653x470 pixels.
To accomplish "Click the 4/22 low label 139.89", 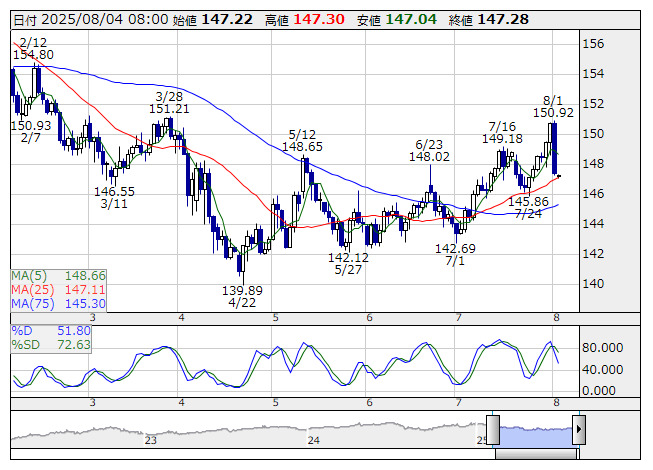I will pyautogui.click(x=241, y=290).
